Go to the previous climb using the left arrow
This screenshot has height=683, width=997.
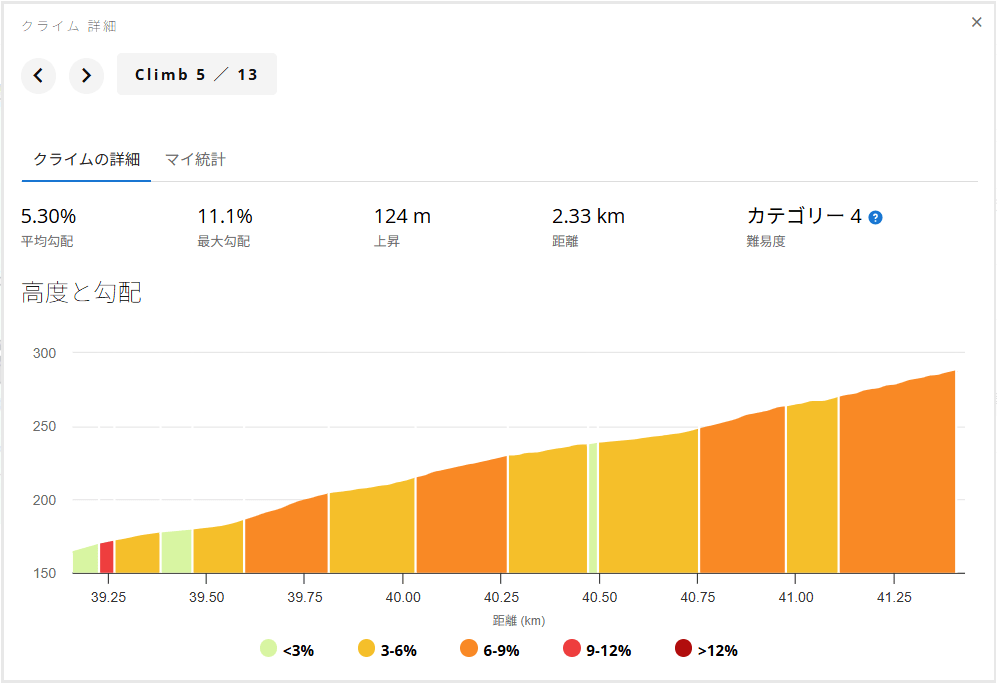pos(38,75)
